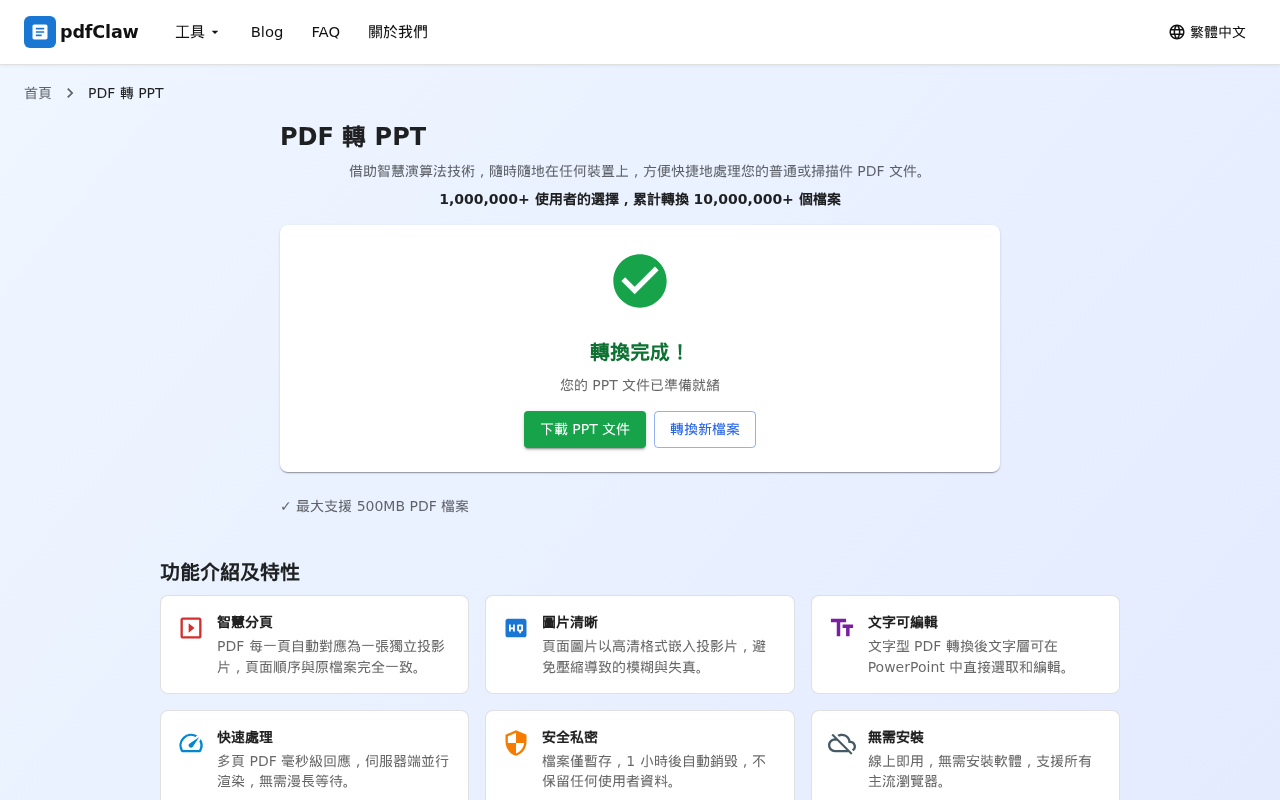
Task: Expand the 工具 menu chevron arrow
Action: pyautogui.click(x=214, y=33)
